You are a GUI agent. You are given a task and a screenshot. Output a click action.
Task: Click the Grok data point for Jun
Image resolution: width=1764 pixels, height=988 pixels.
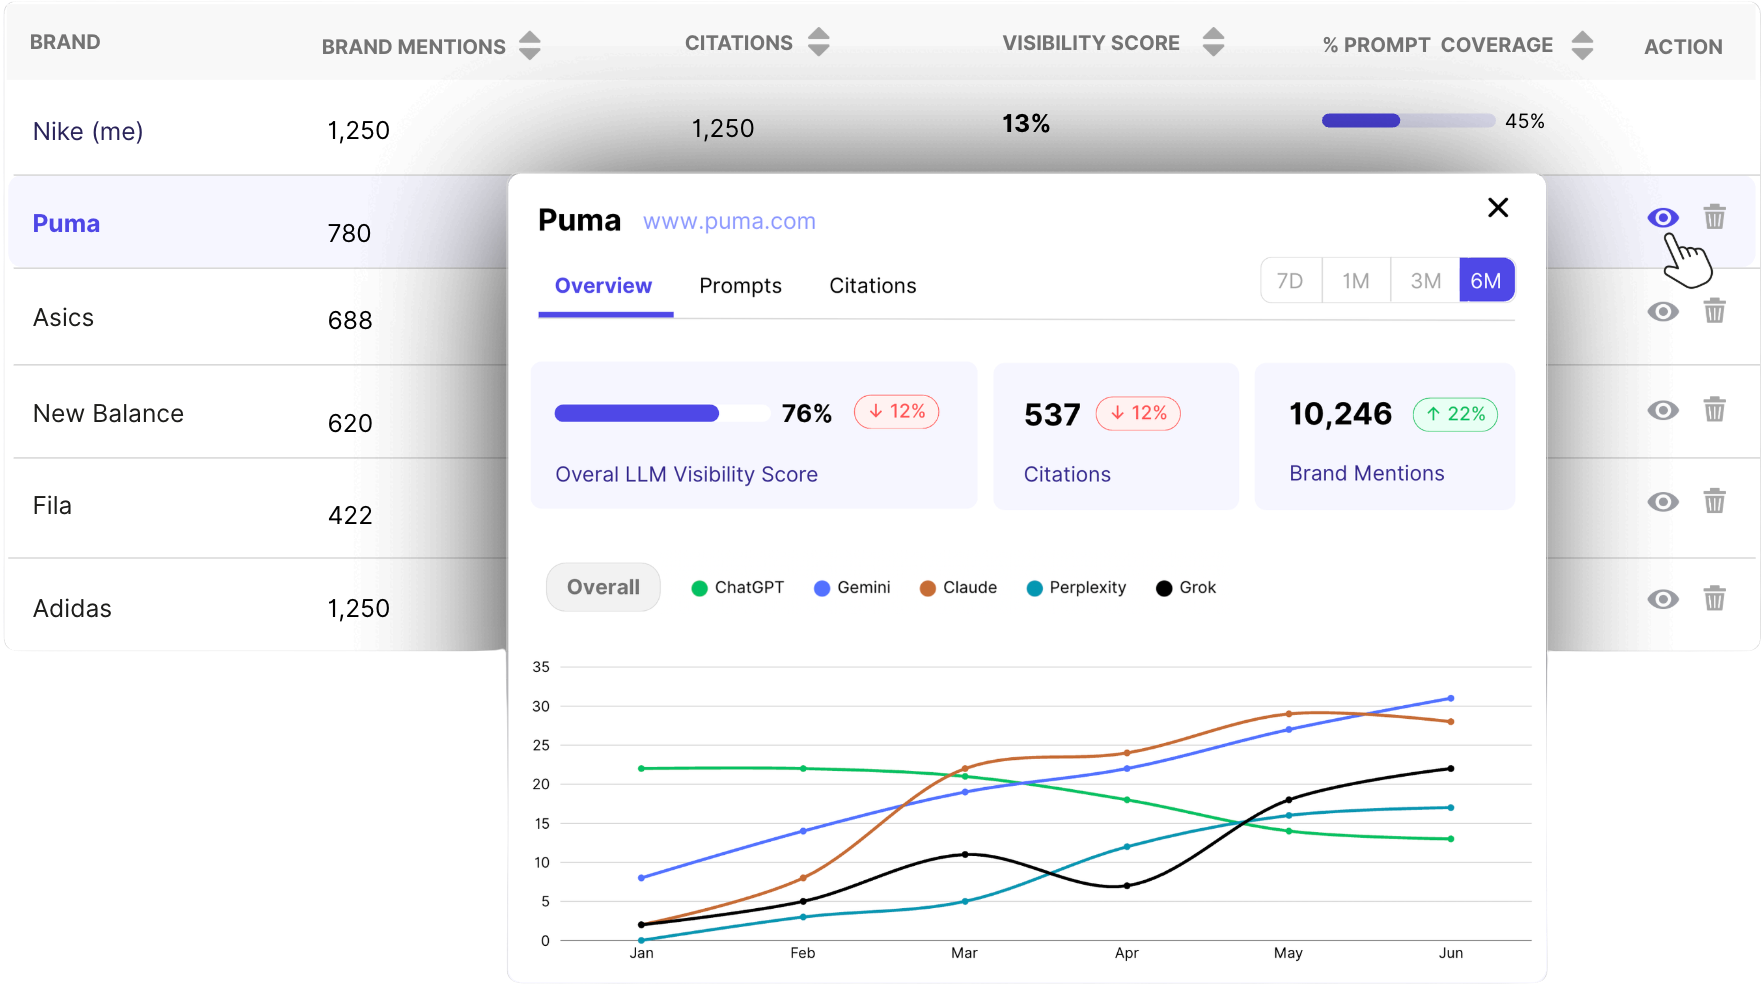(x=1451, y=769)
